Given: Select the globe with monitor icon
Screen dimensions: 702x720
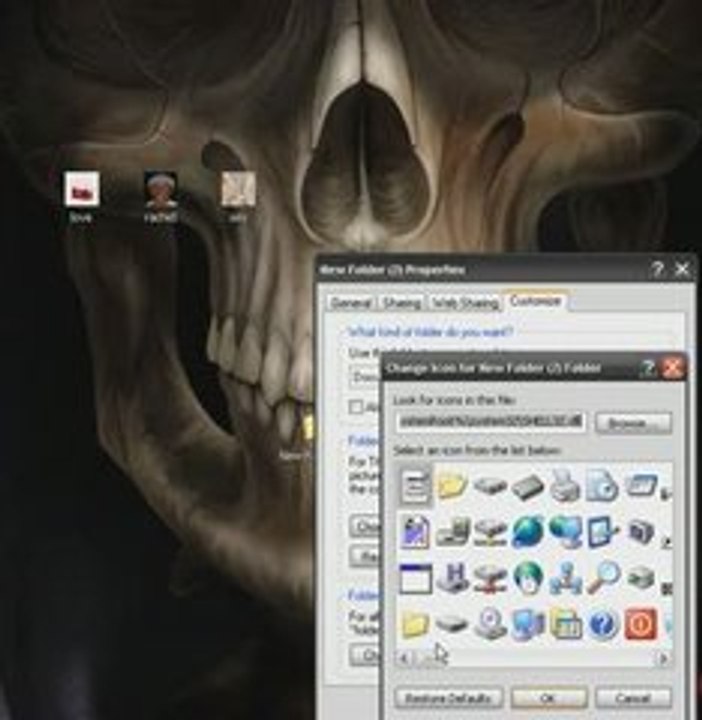Looking at the screenshot, I should [566, 532].
